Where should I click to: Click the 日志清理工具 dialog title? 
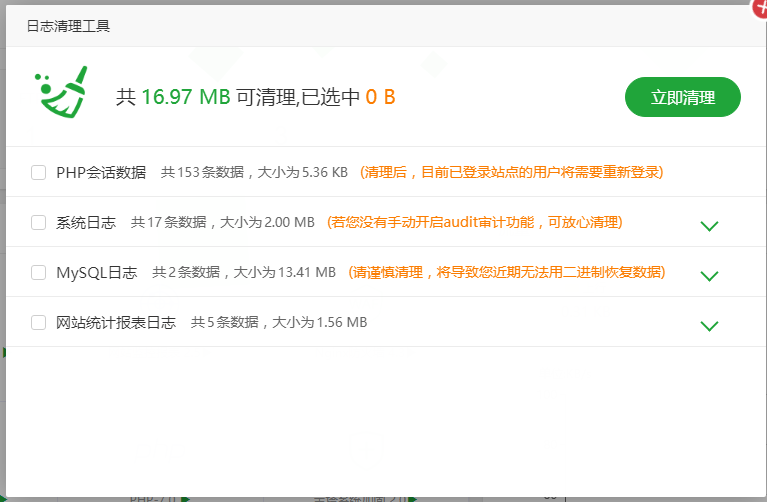click(x=68, y=26)
